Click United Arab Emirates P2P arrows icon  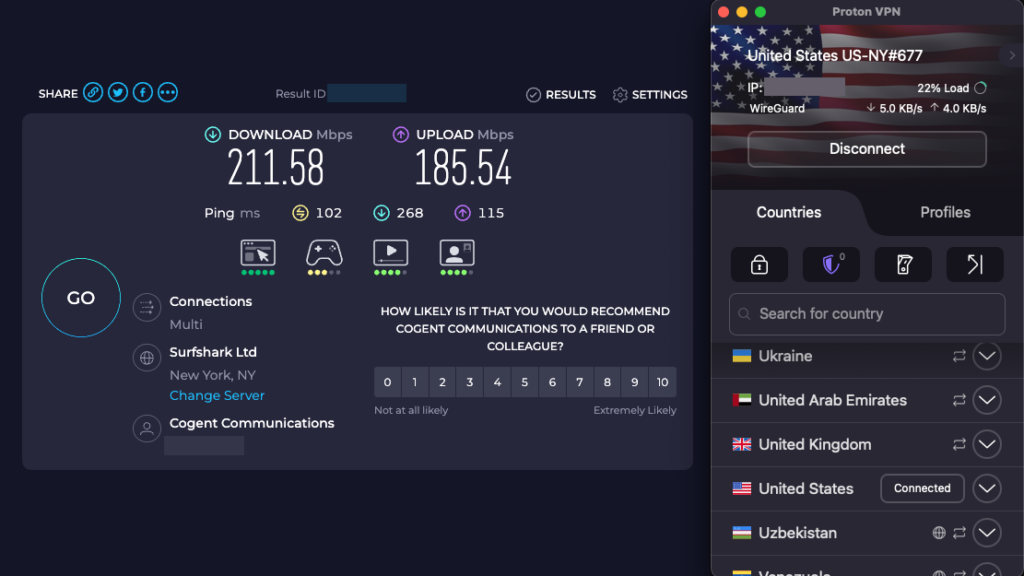tap(959, 400)
